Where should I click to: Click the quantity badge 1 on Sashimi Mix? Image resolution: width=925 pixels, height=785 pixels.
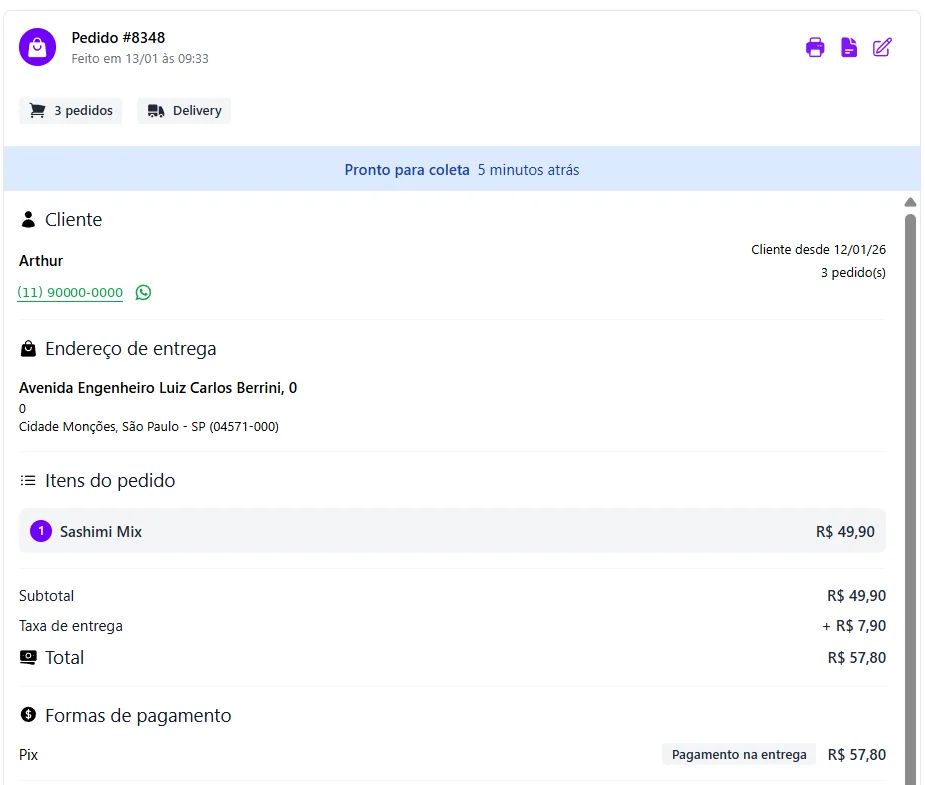coord(41,531)
